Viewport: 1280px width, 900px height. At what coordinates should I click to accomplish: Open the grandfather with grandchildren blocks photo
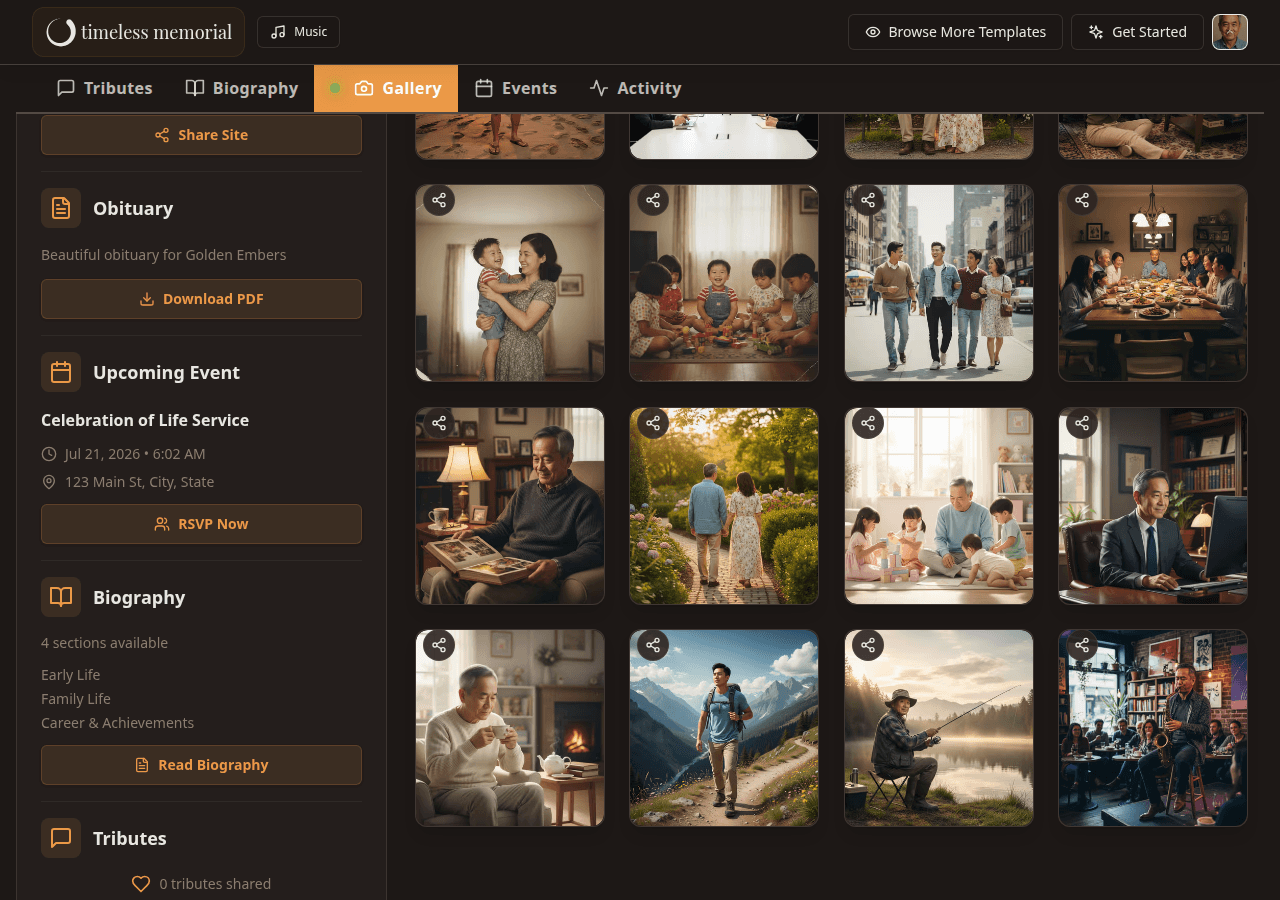pyautogui.click(x=939, y=506)
